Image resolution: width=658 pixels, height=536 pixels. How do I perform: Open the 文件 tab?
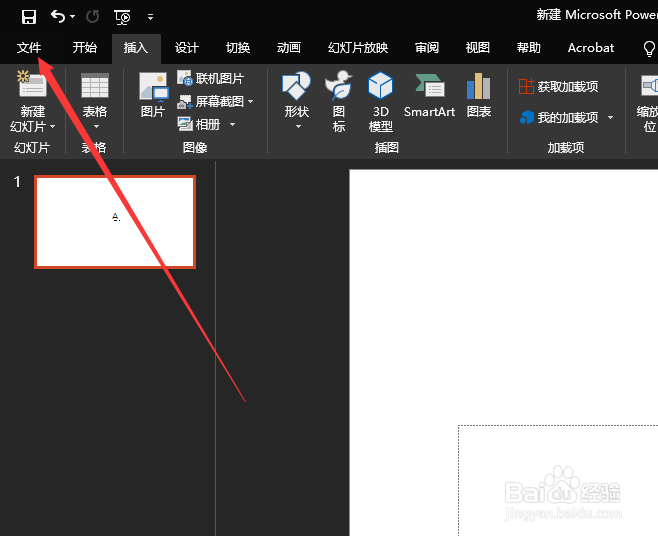[x=29, y=48]
